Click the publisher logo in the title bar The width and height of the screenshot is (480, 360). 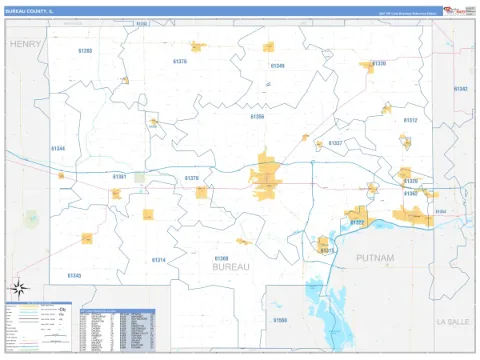[x=460, y=11]
